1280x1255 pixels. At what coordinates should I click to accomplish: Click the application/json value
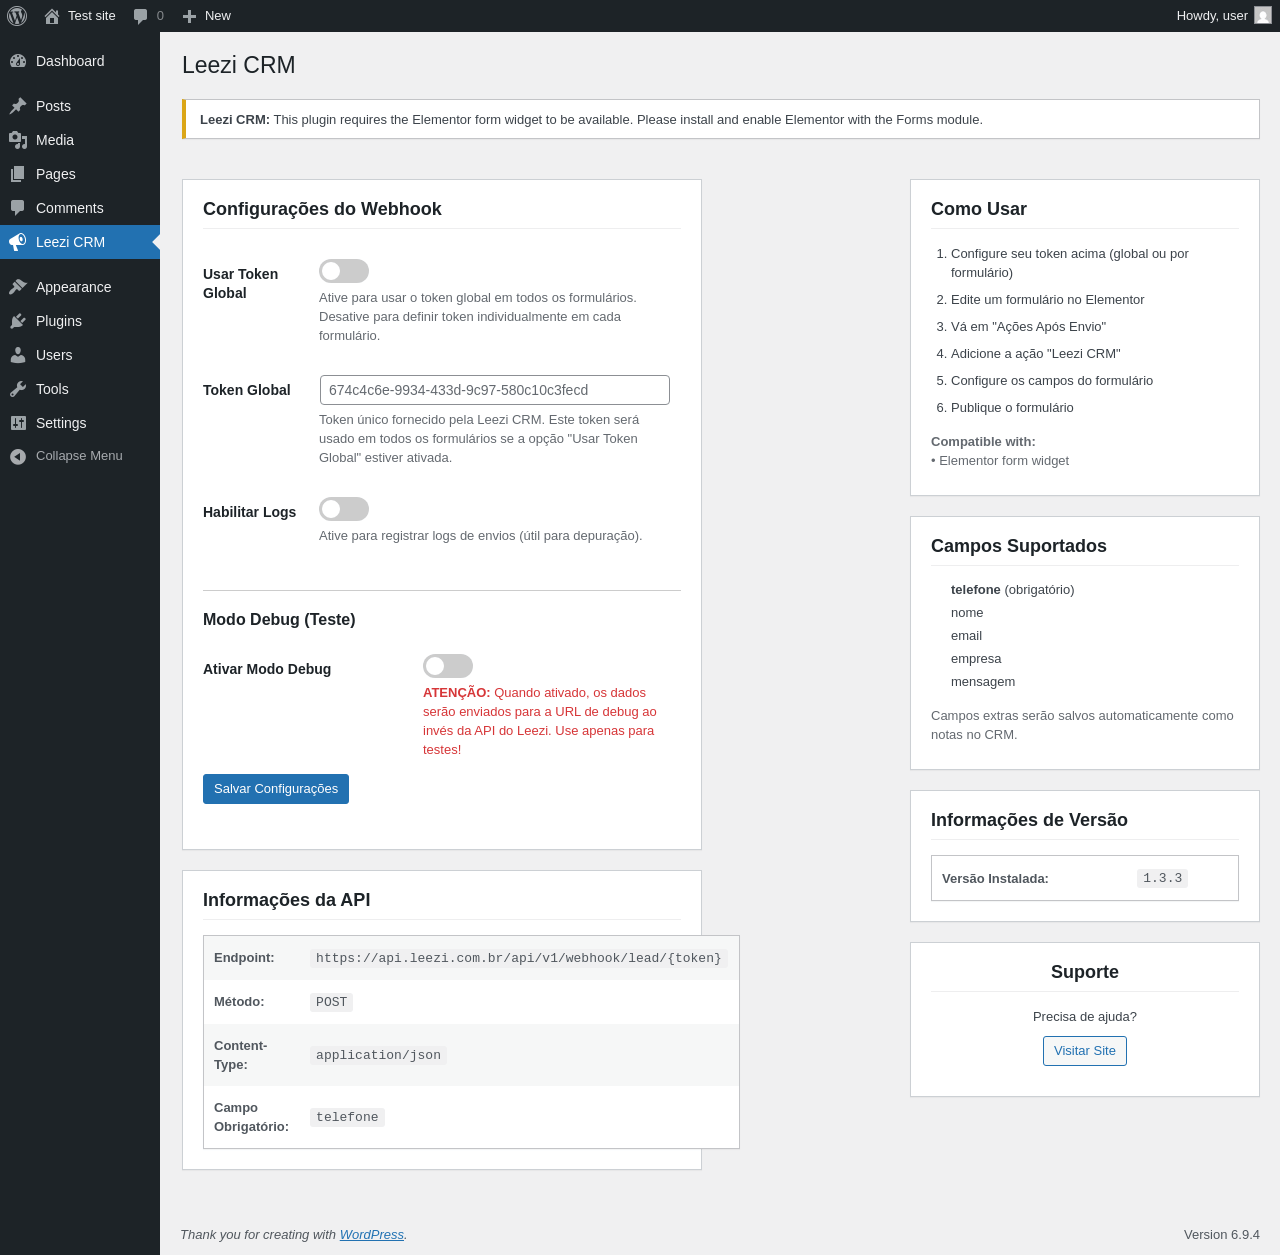point(378,1055)
